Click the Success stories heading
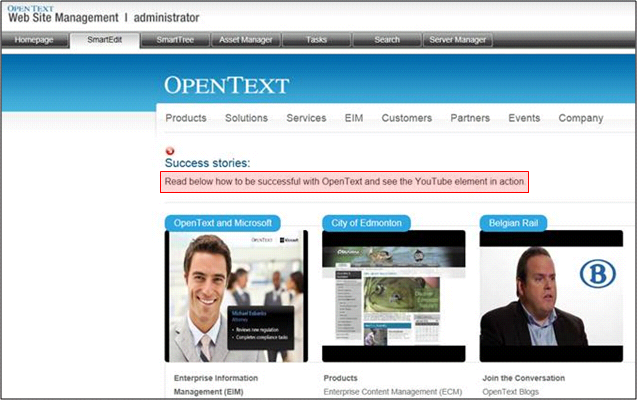Image resolution: width=637 pixels, height=400 pixels. 208,163
